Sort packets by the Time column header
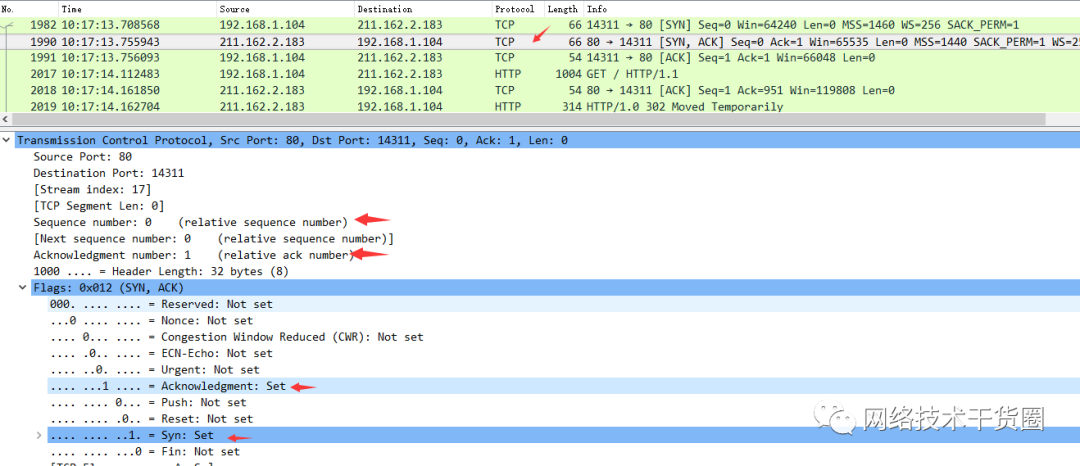The height and width of the screenshot is (466, 1080). (x=137, y=9)
